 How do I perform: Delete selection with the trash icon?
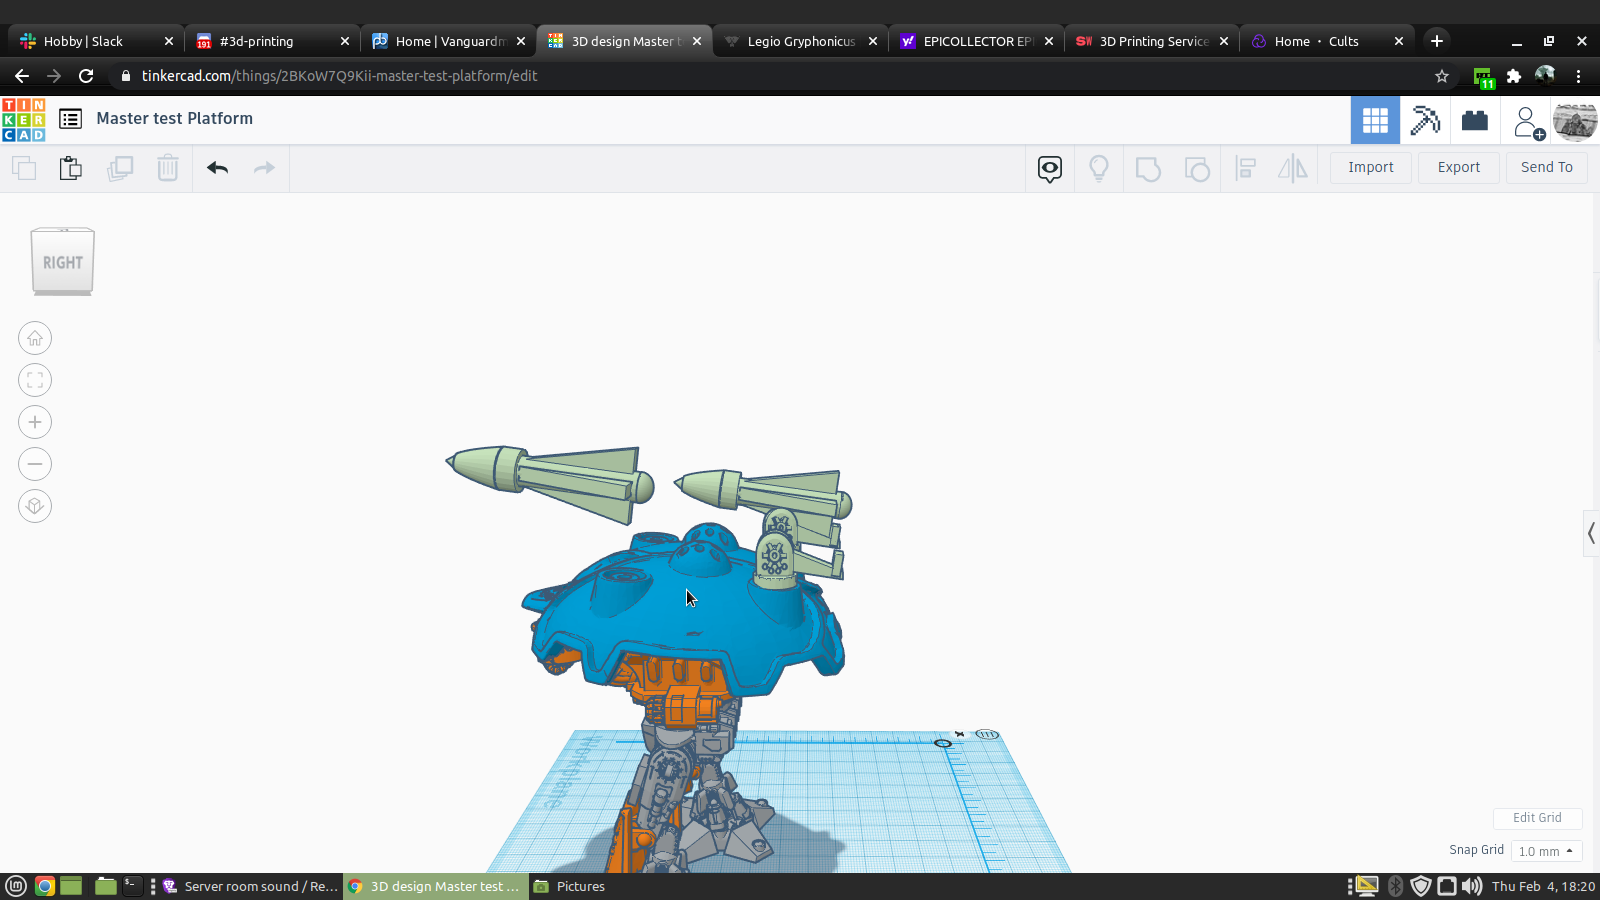point(168,168)
